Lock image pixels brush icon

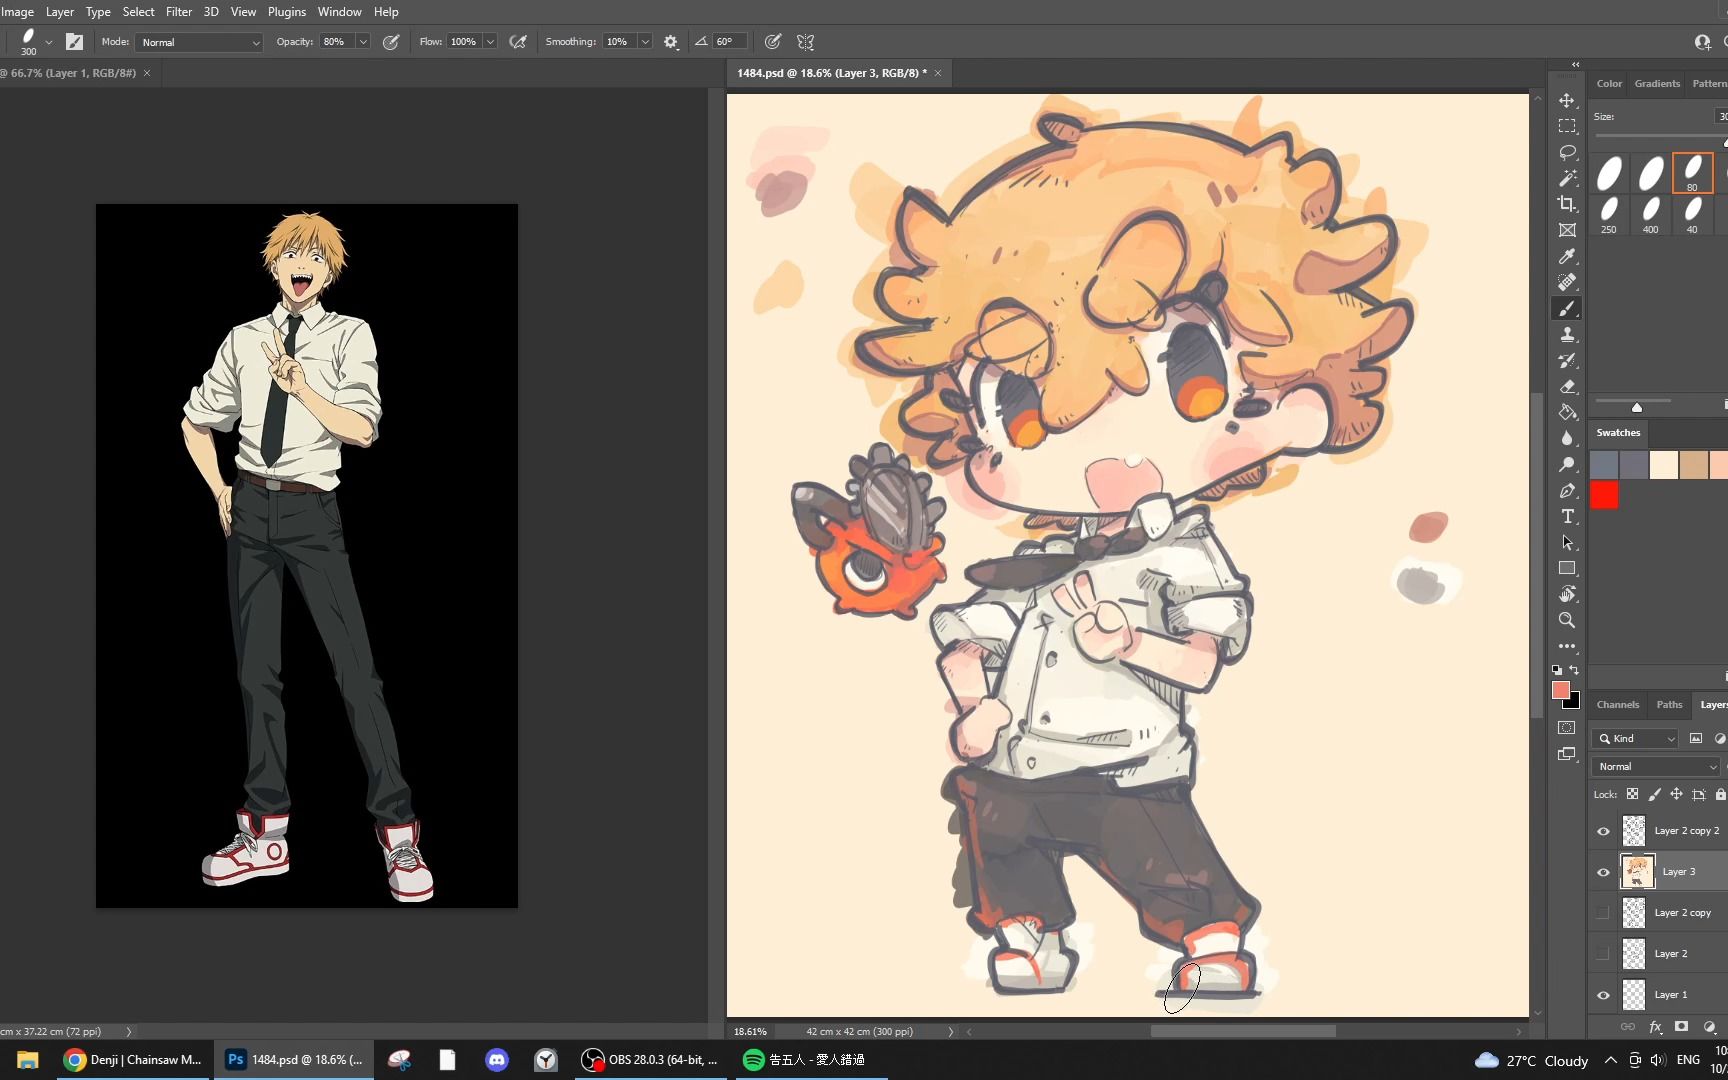1654,794
